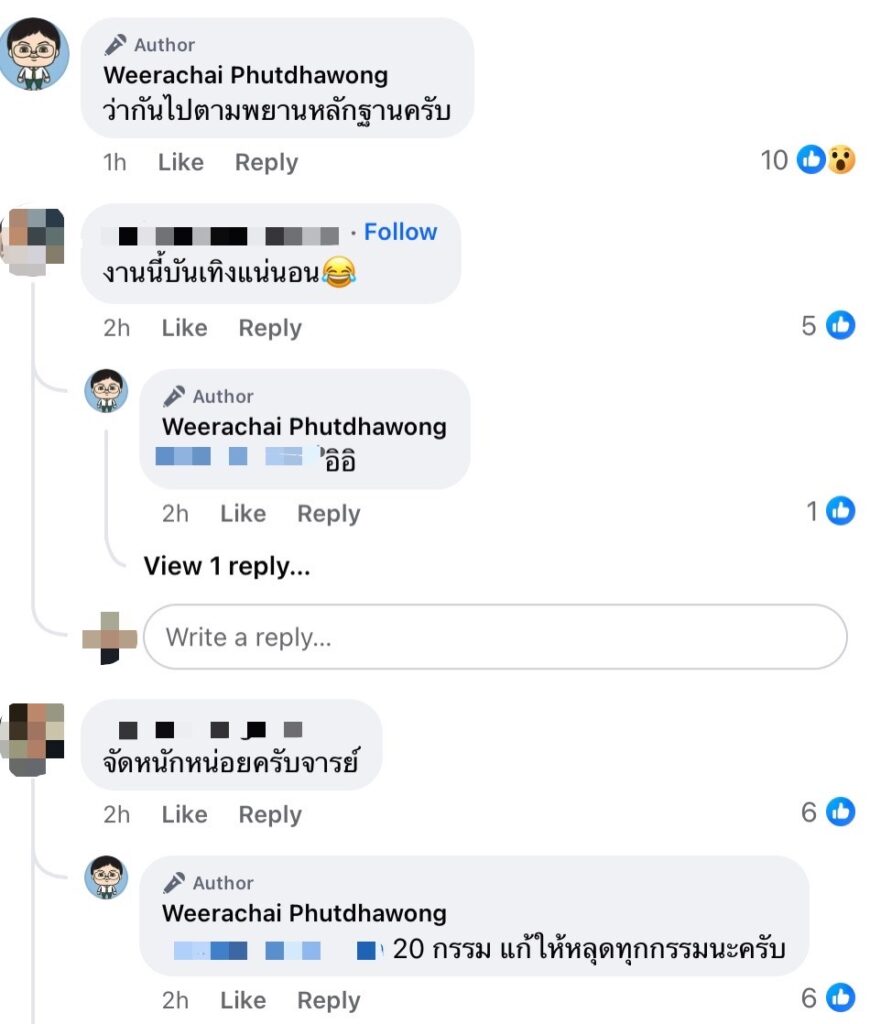Open Weerachai's cartoon avatar on top comment
This screenshot has height=1024, width=870.
[34, 54]
